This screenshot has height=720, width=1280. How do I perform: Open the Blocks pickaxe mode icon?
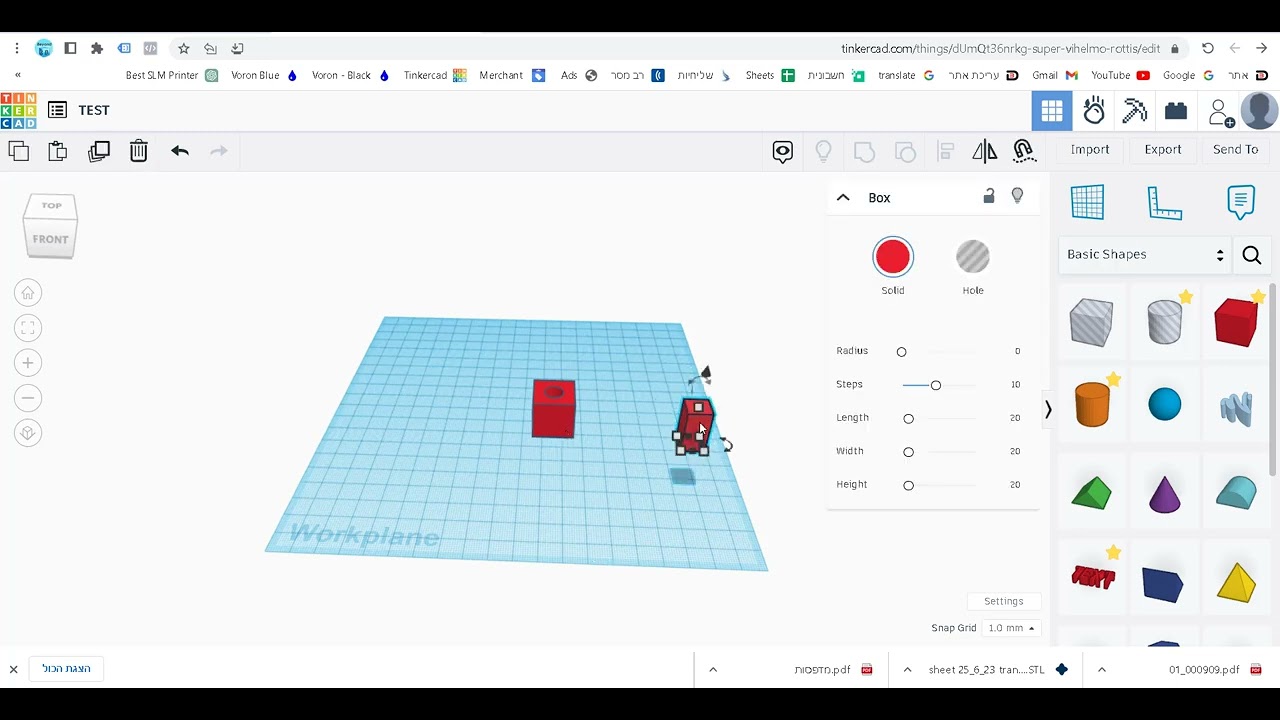point(1135,111)
